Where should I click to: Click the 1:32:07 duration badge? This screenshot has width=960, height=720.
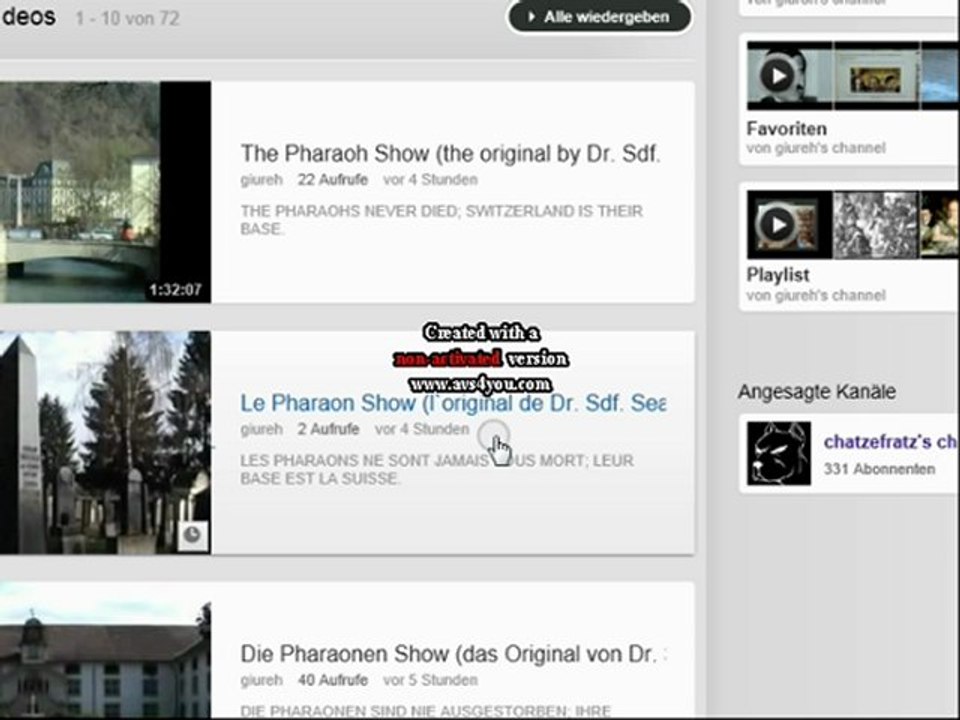[x=175, y=290]
